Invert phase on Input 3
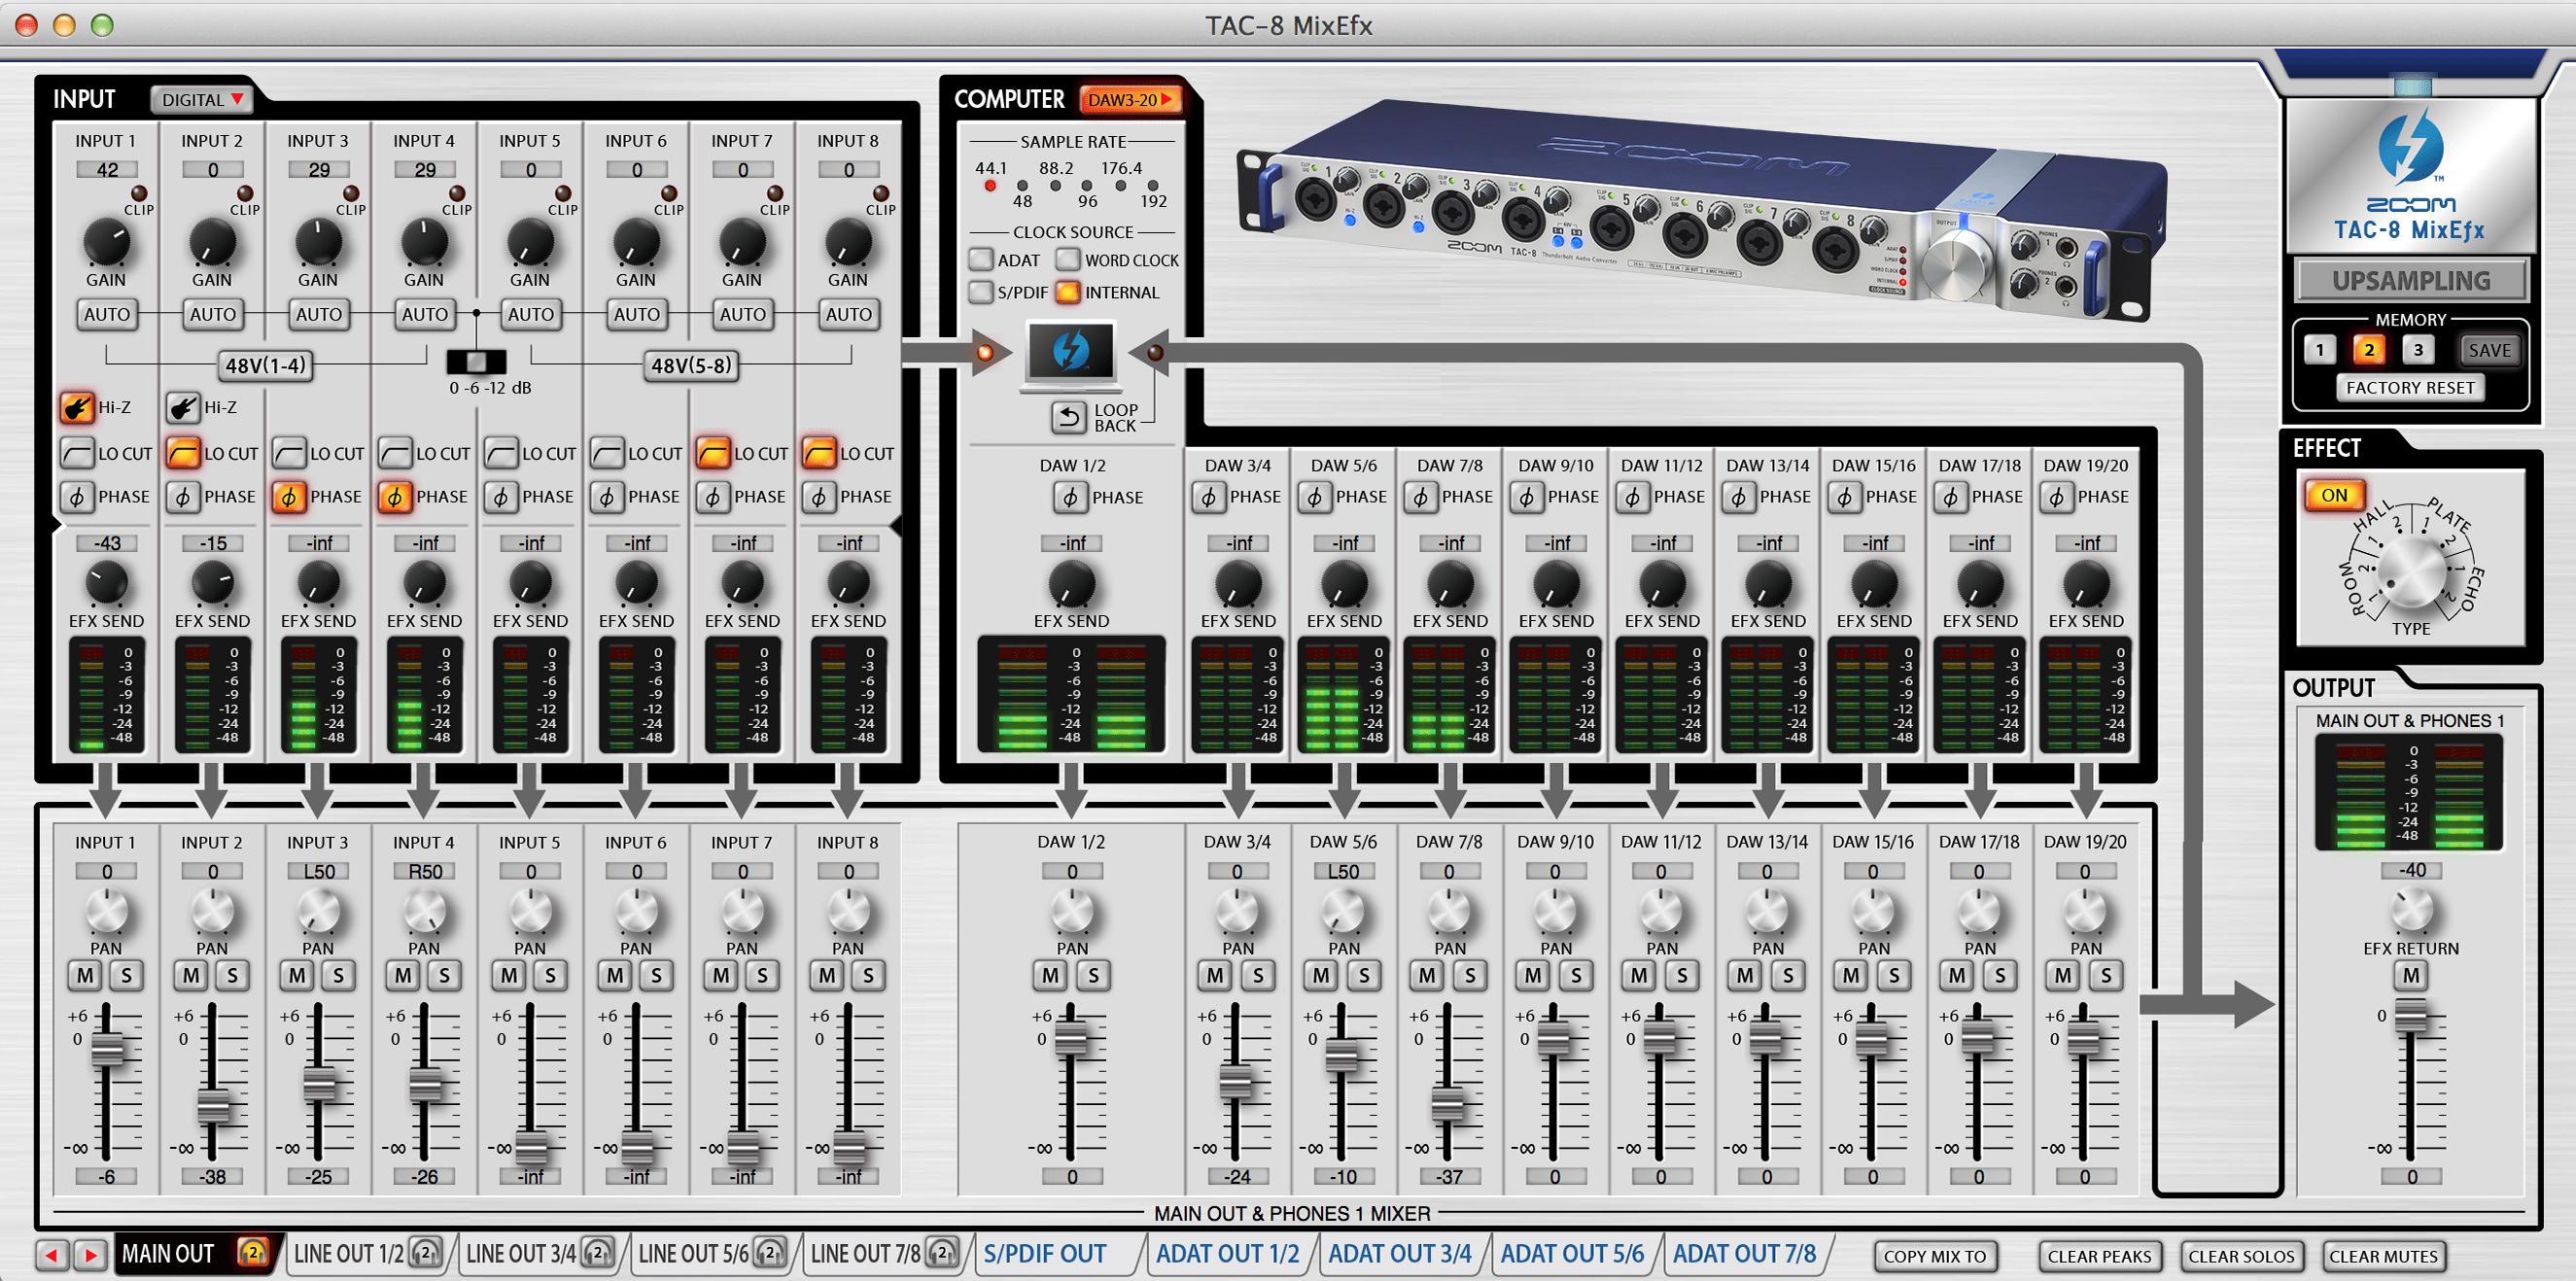This screenshot has width=2576, height=1281. [289, 497]
